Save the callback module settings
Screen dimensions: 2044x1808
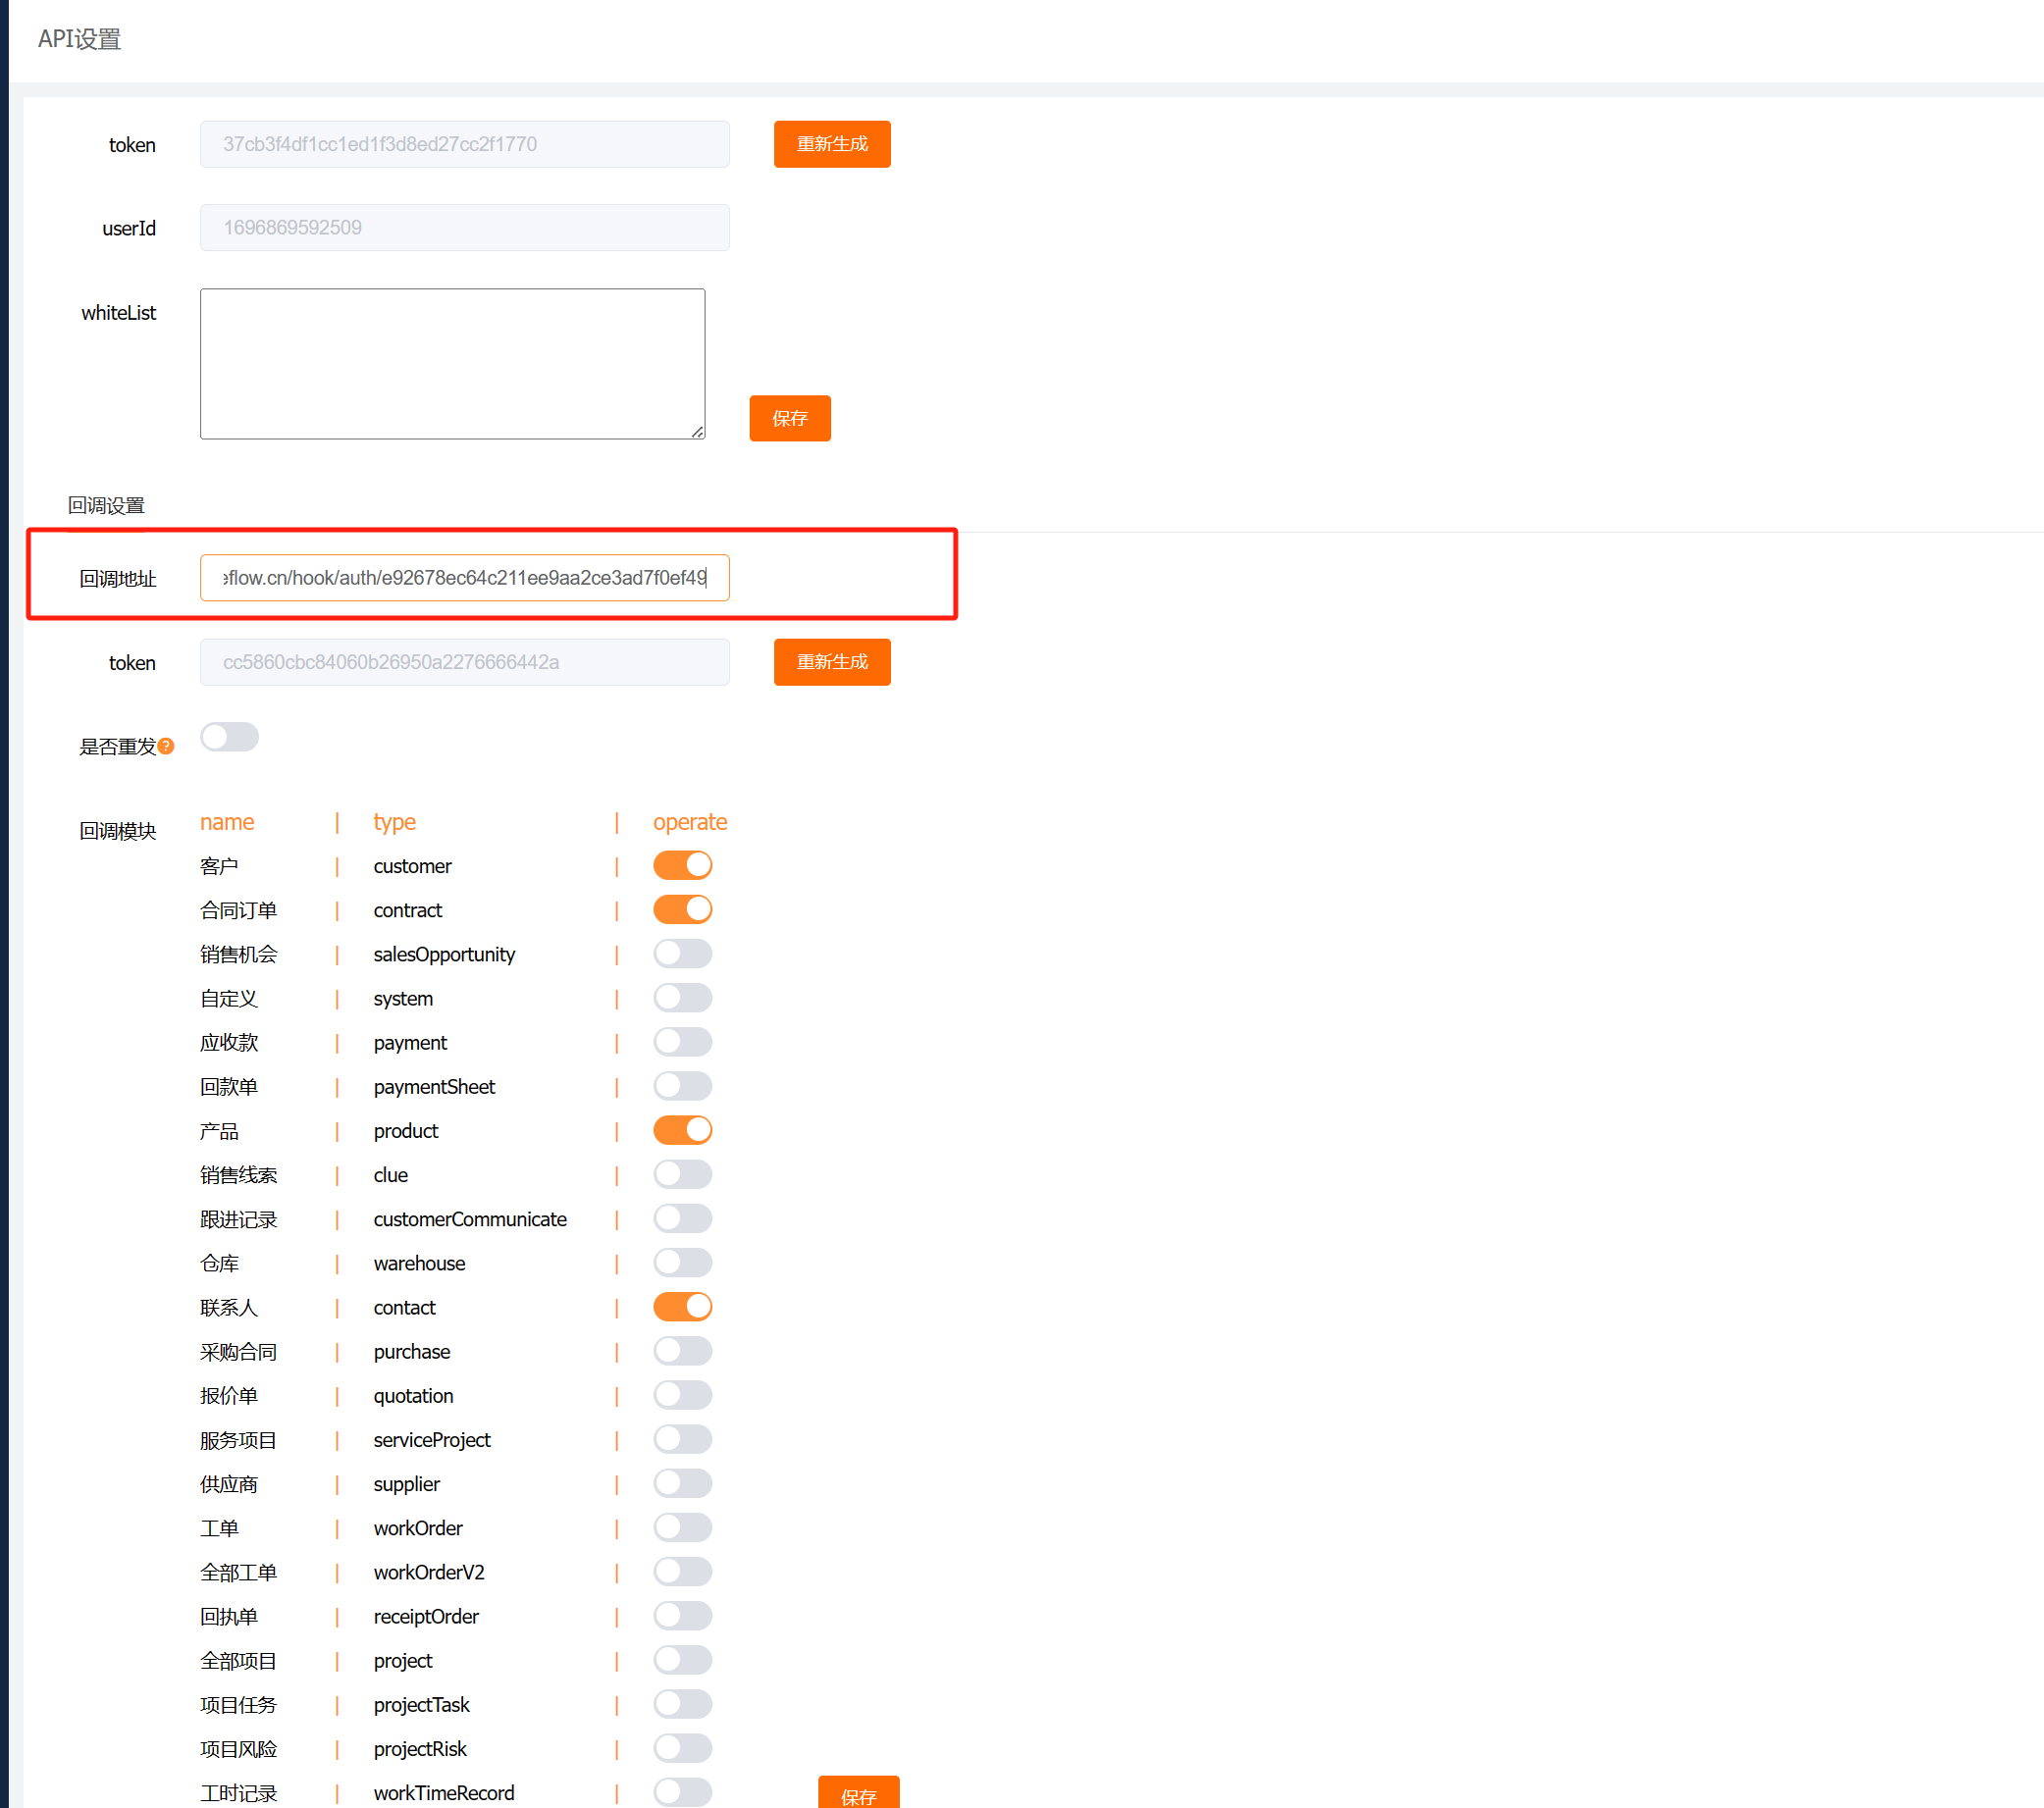tap(858, 1794)
